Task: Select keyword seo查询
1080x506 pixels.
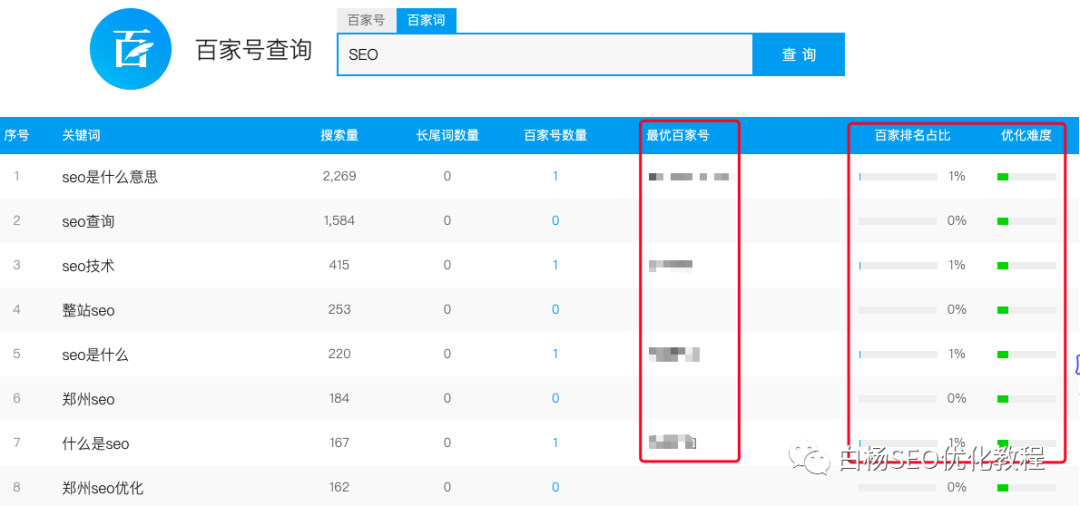Action: pos(88,222)
